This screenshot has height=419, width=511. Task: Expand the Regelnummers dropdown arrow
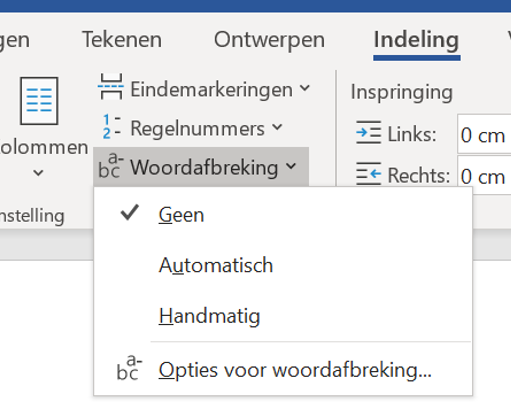pos(277,127)
